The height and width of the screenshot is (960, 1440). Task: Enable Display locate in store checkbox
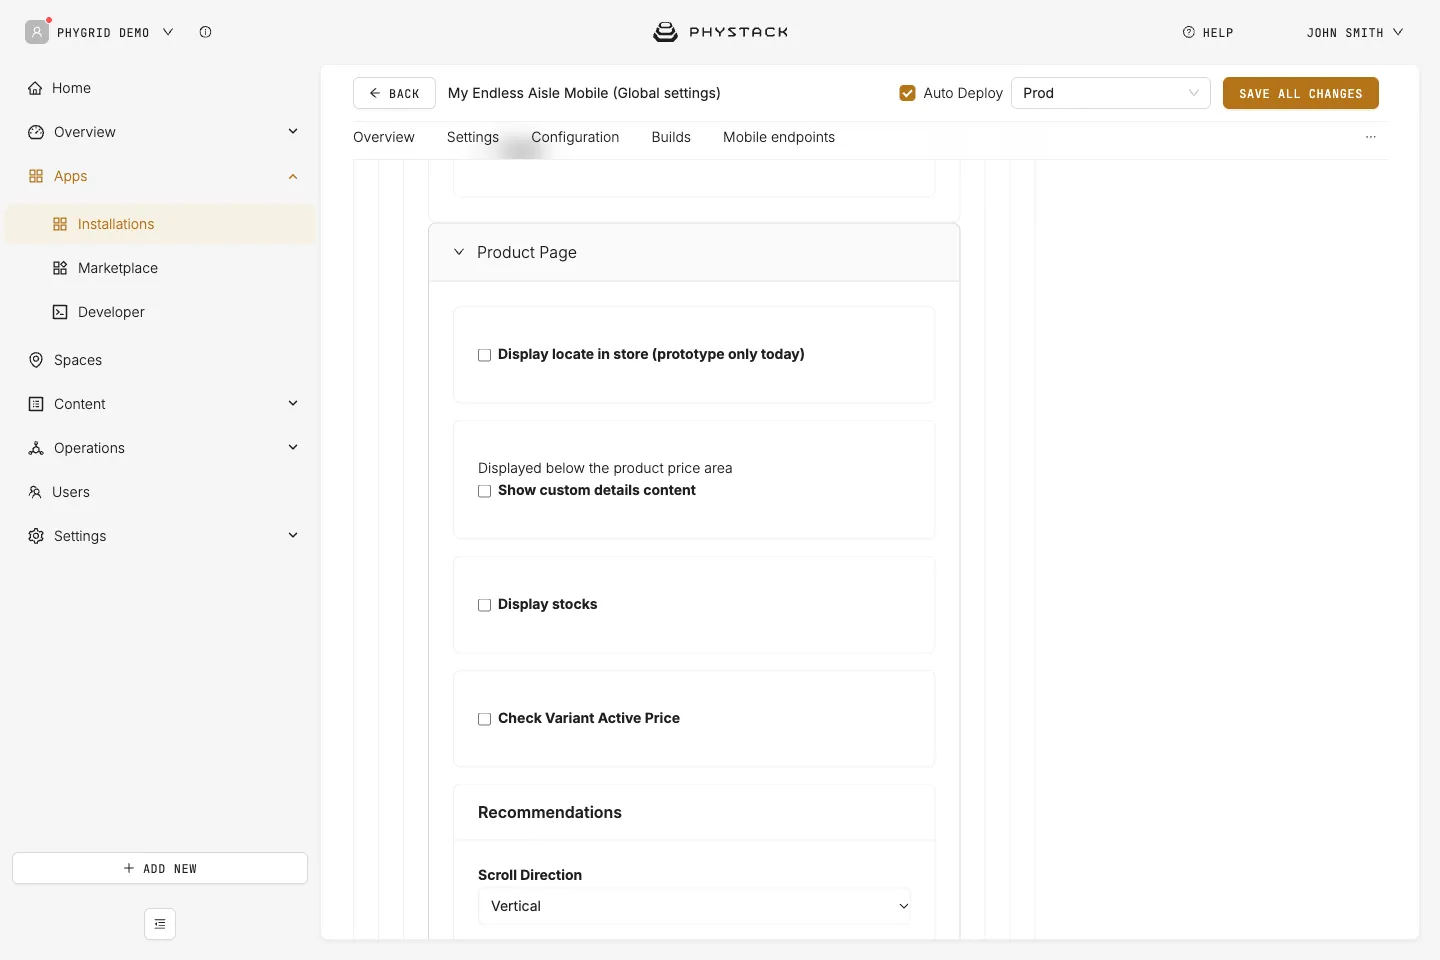point(485,355)
